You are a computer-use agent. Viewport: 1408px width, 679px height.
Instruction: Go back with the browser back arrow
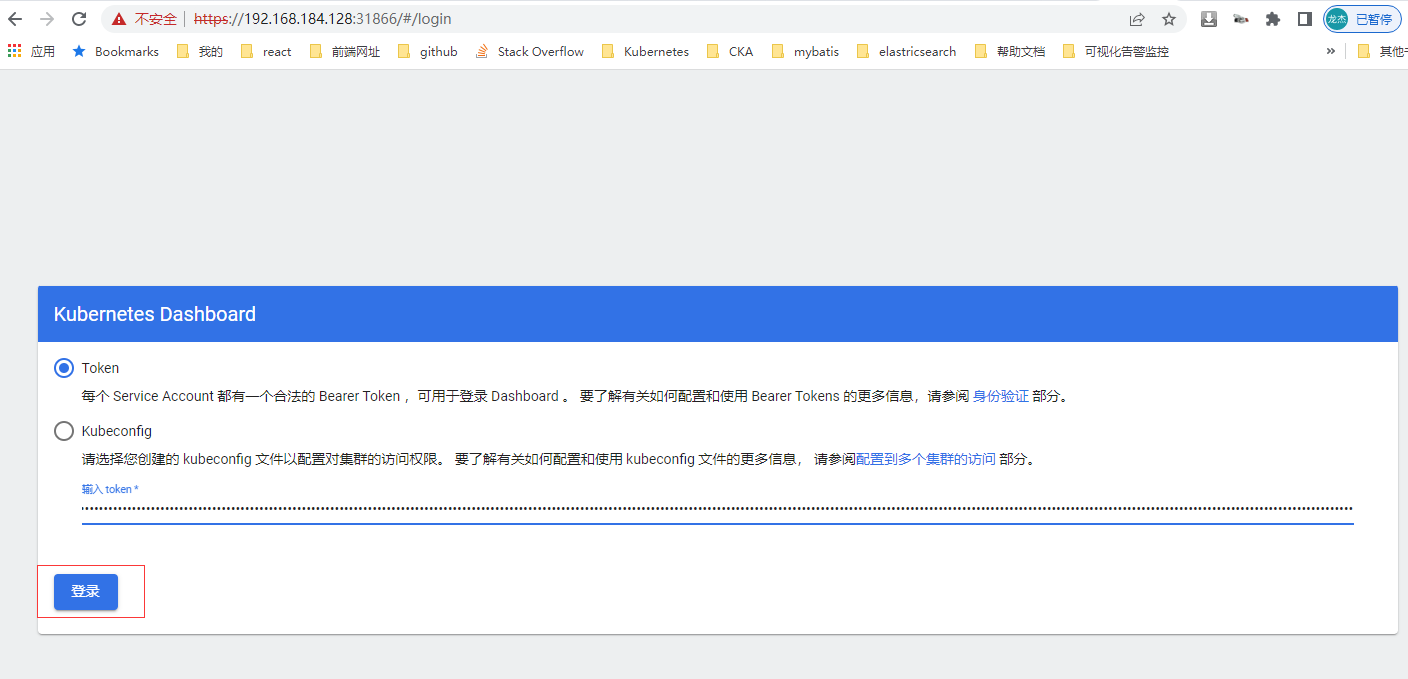[x=15, y=19]
